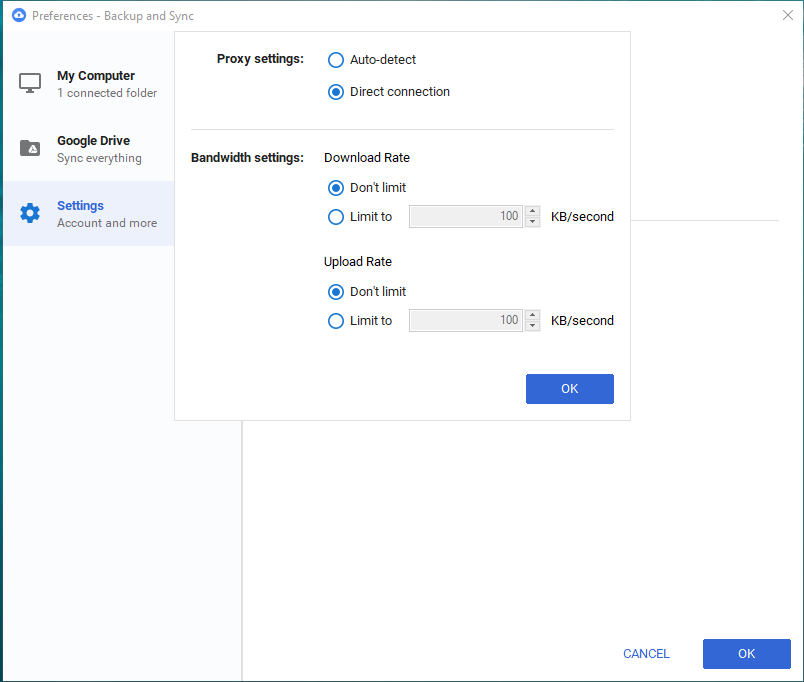Decrease upload rate limit with down arrow
804x682 pixels.
533,326
